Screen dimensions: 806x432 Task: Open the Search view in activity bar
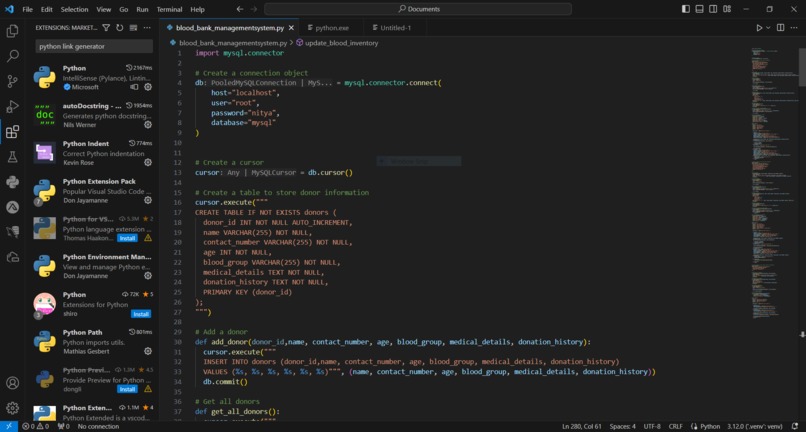pos(12,56)
